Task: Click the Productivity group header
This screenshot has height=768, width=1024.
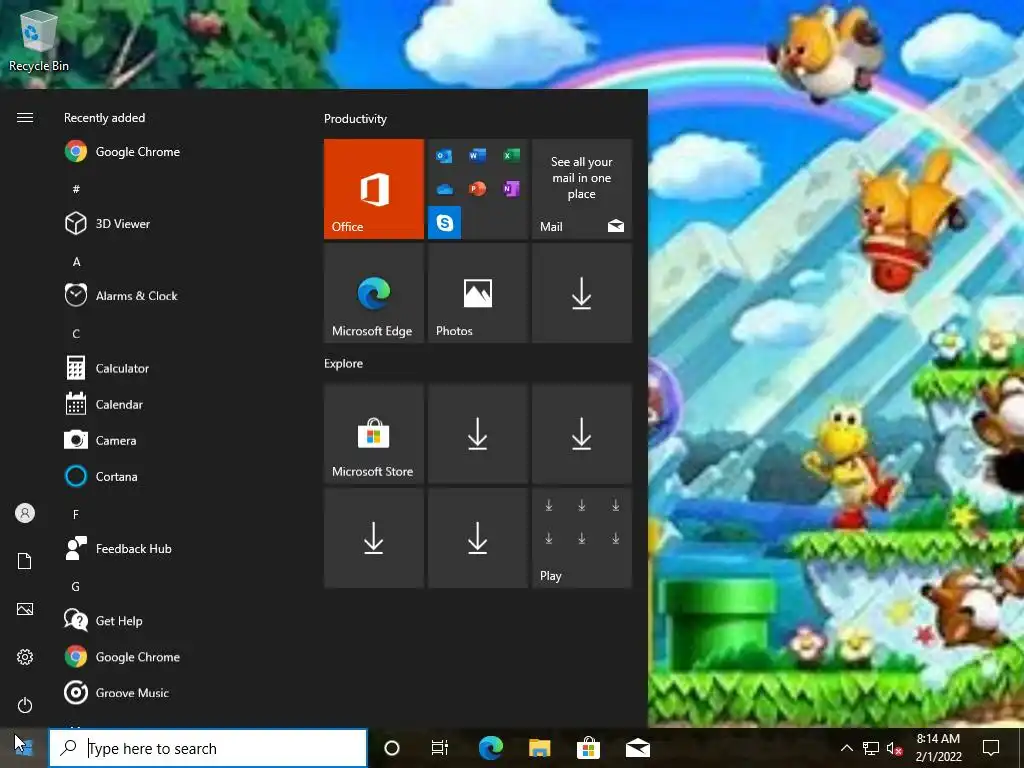Action: pos(355,119)
